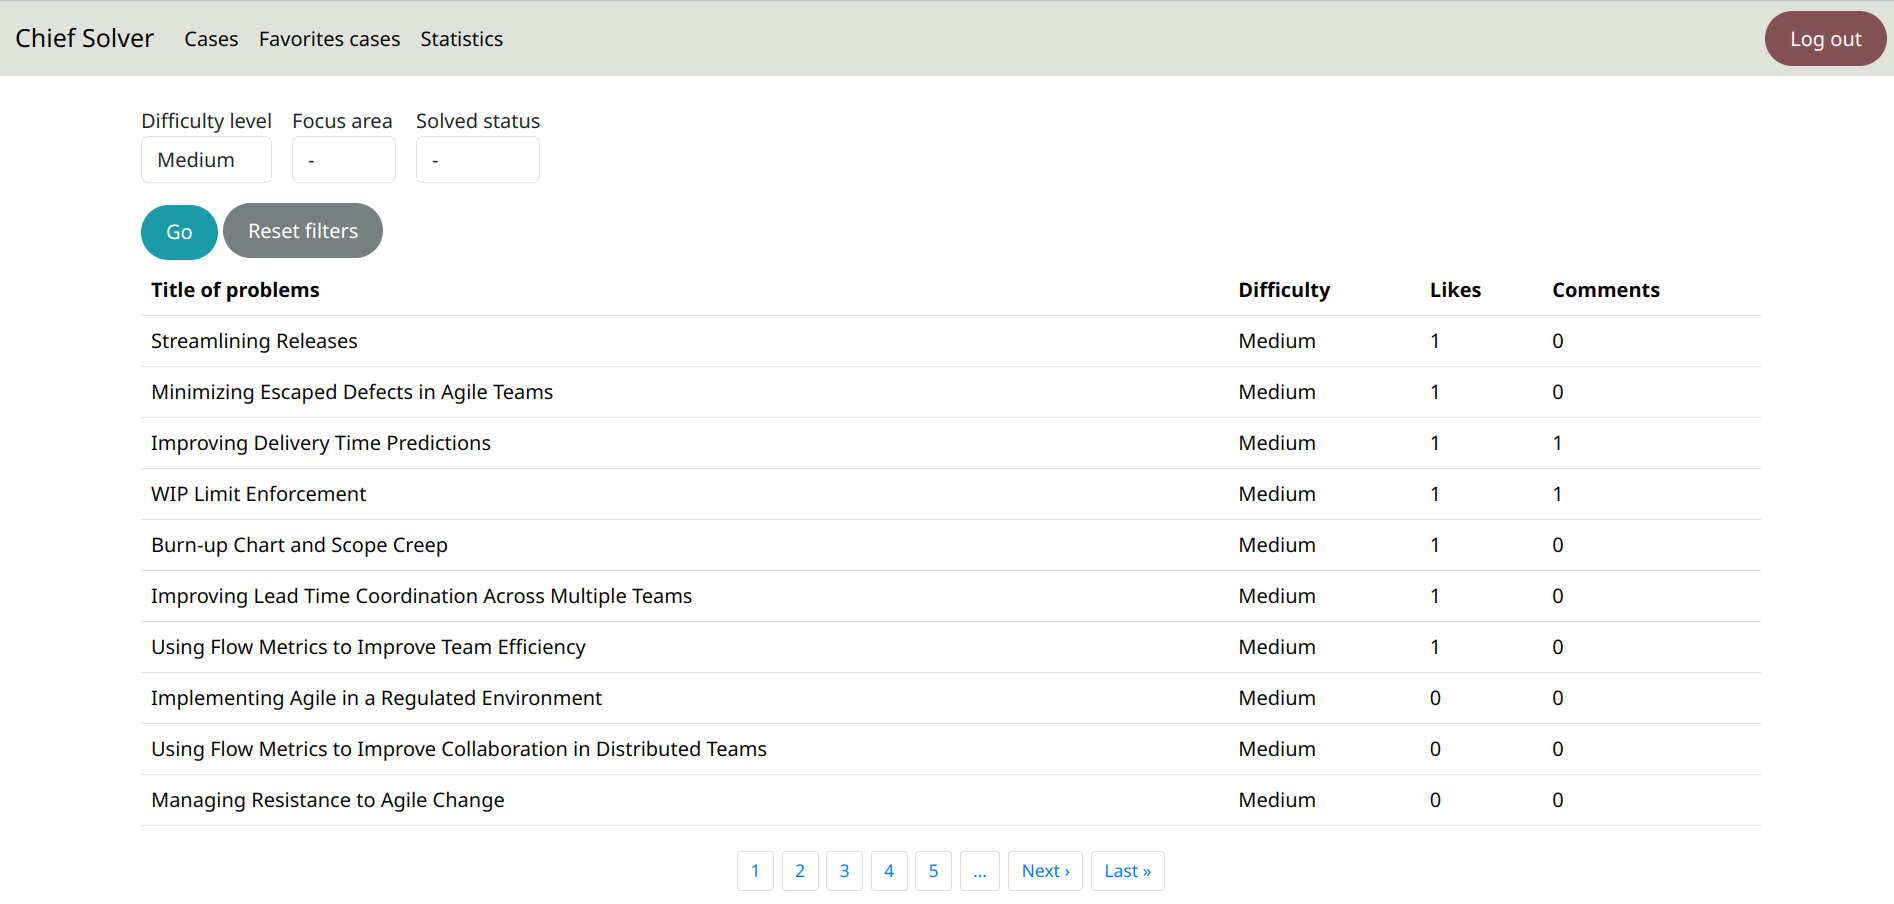Go to pagination page 2
1894x904 pixels.
800,871
